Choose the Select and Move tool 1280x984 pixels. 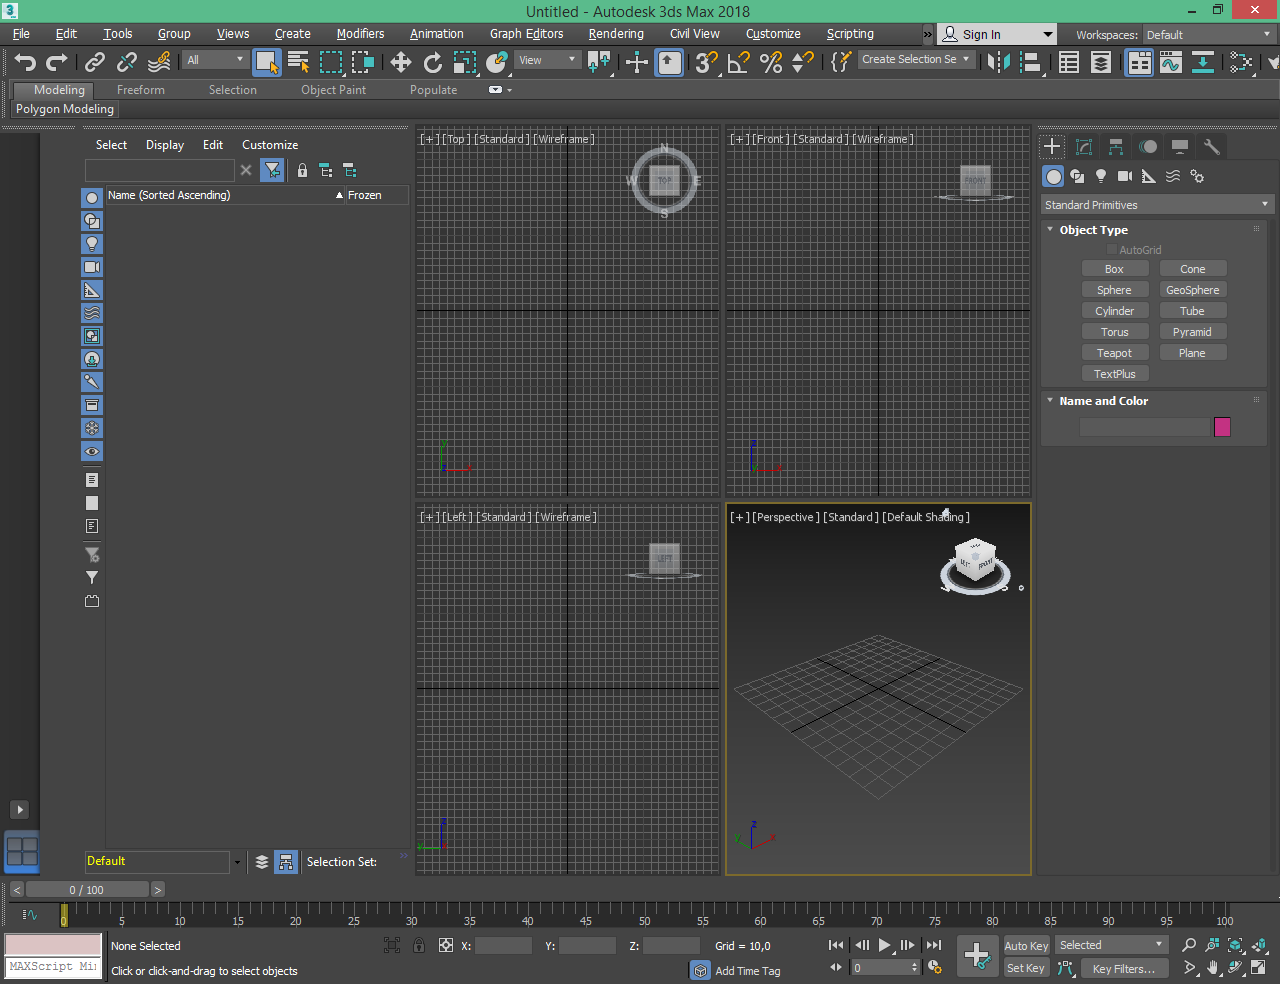click(x=401, y=62)
